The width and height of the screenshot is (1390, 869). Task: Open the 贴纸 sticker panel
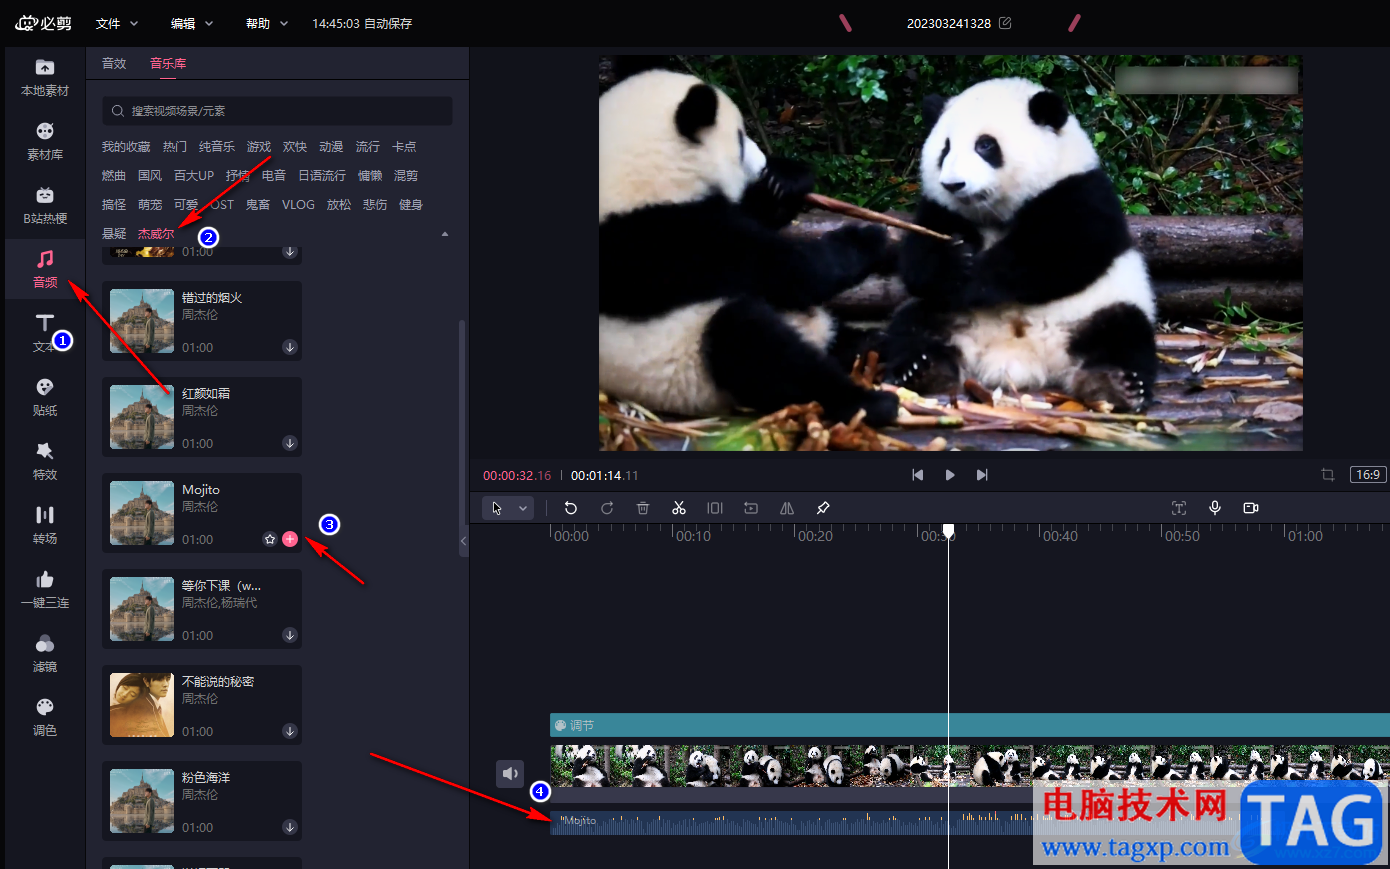(x=45, y=397)
